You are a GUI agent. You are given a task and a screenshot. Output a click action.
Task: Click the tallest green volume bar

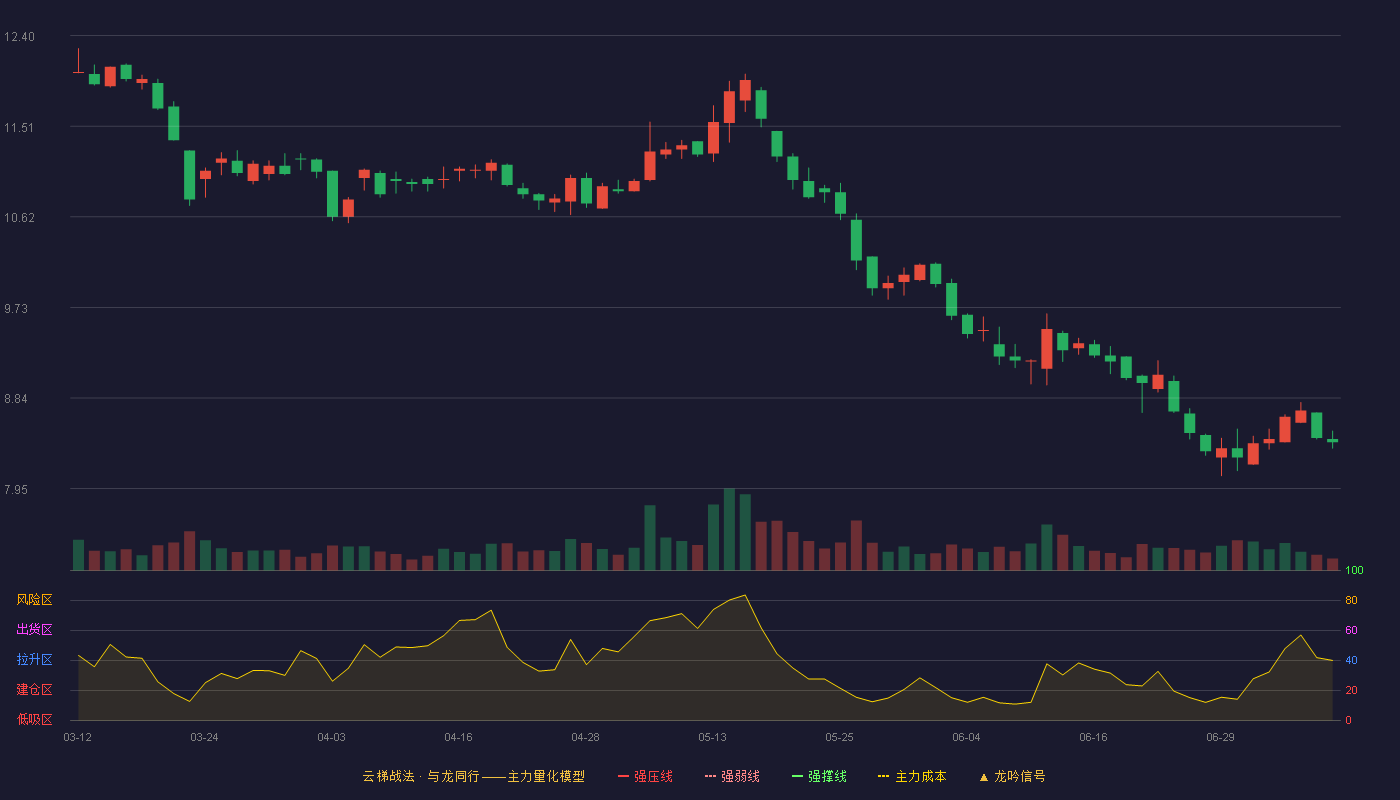pos(729,529)
